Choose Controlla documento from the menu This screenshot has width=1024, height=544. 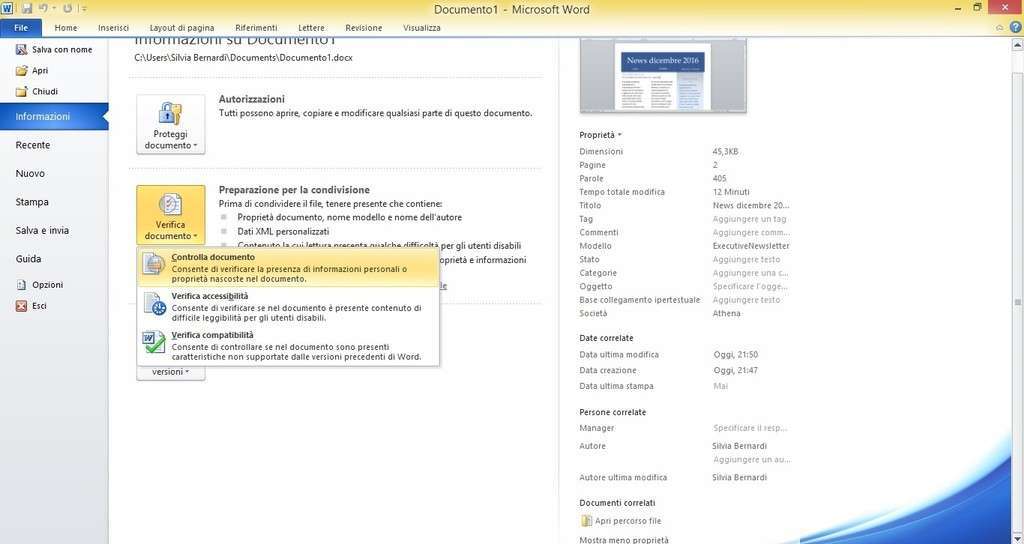click(288, 267)
